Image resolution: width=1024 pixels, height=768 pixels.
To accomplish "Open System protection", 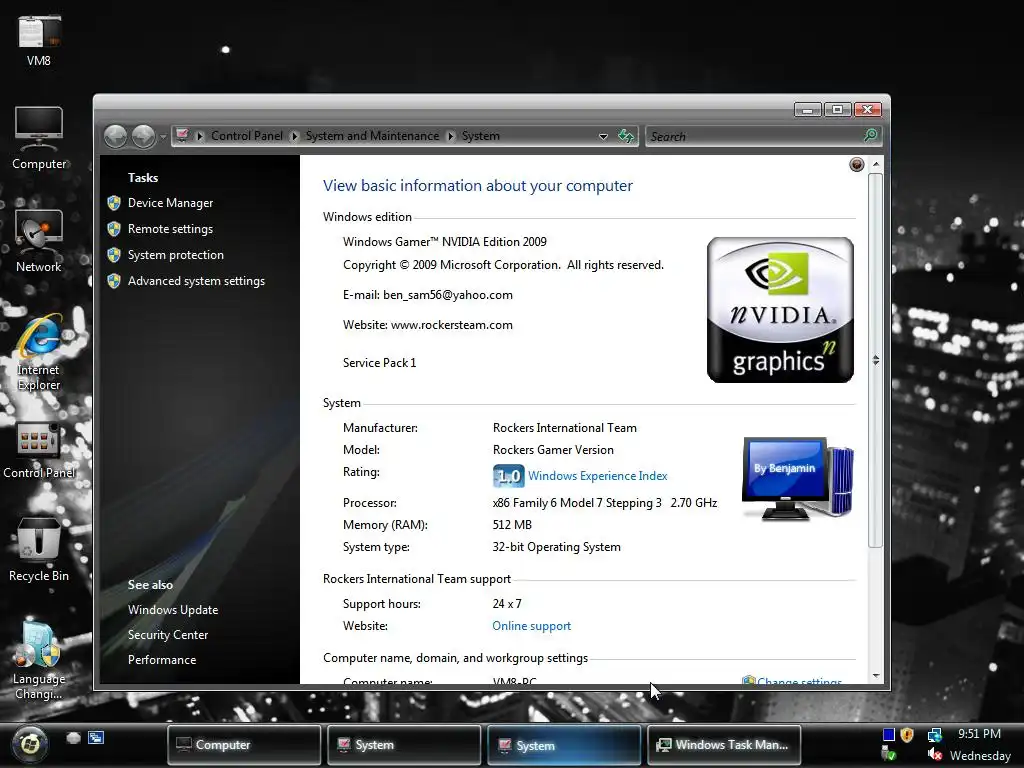I will (176, 255).
